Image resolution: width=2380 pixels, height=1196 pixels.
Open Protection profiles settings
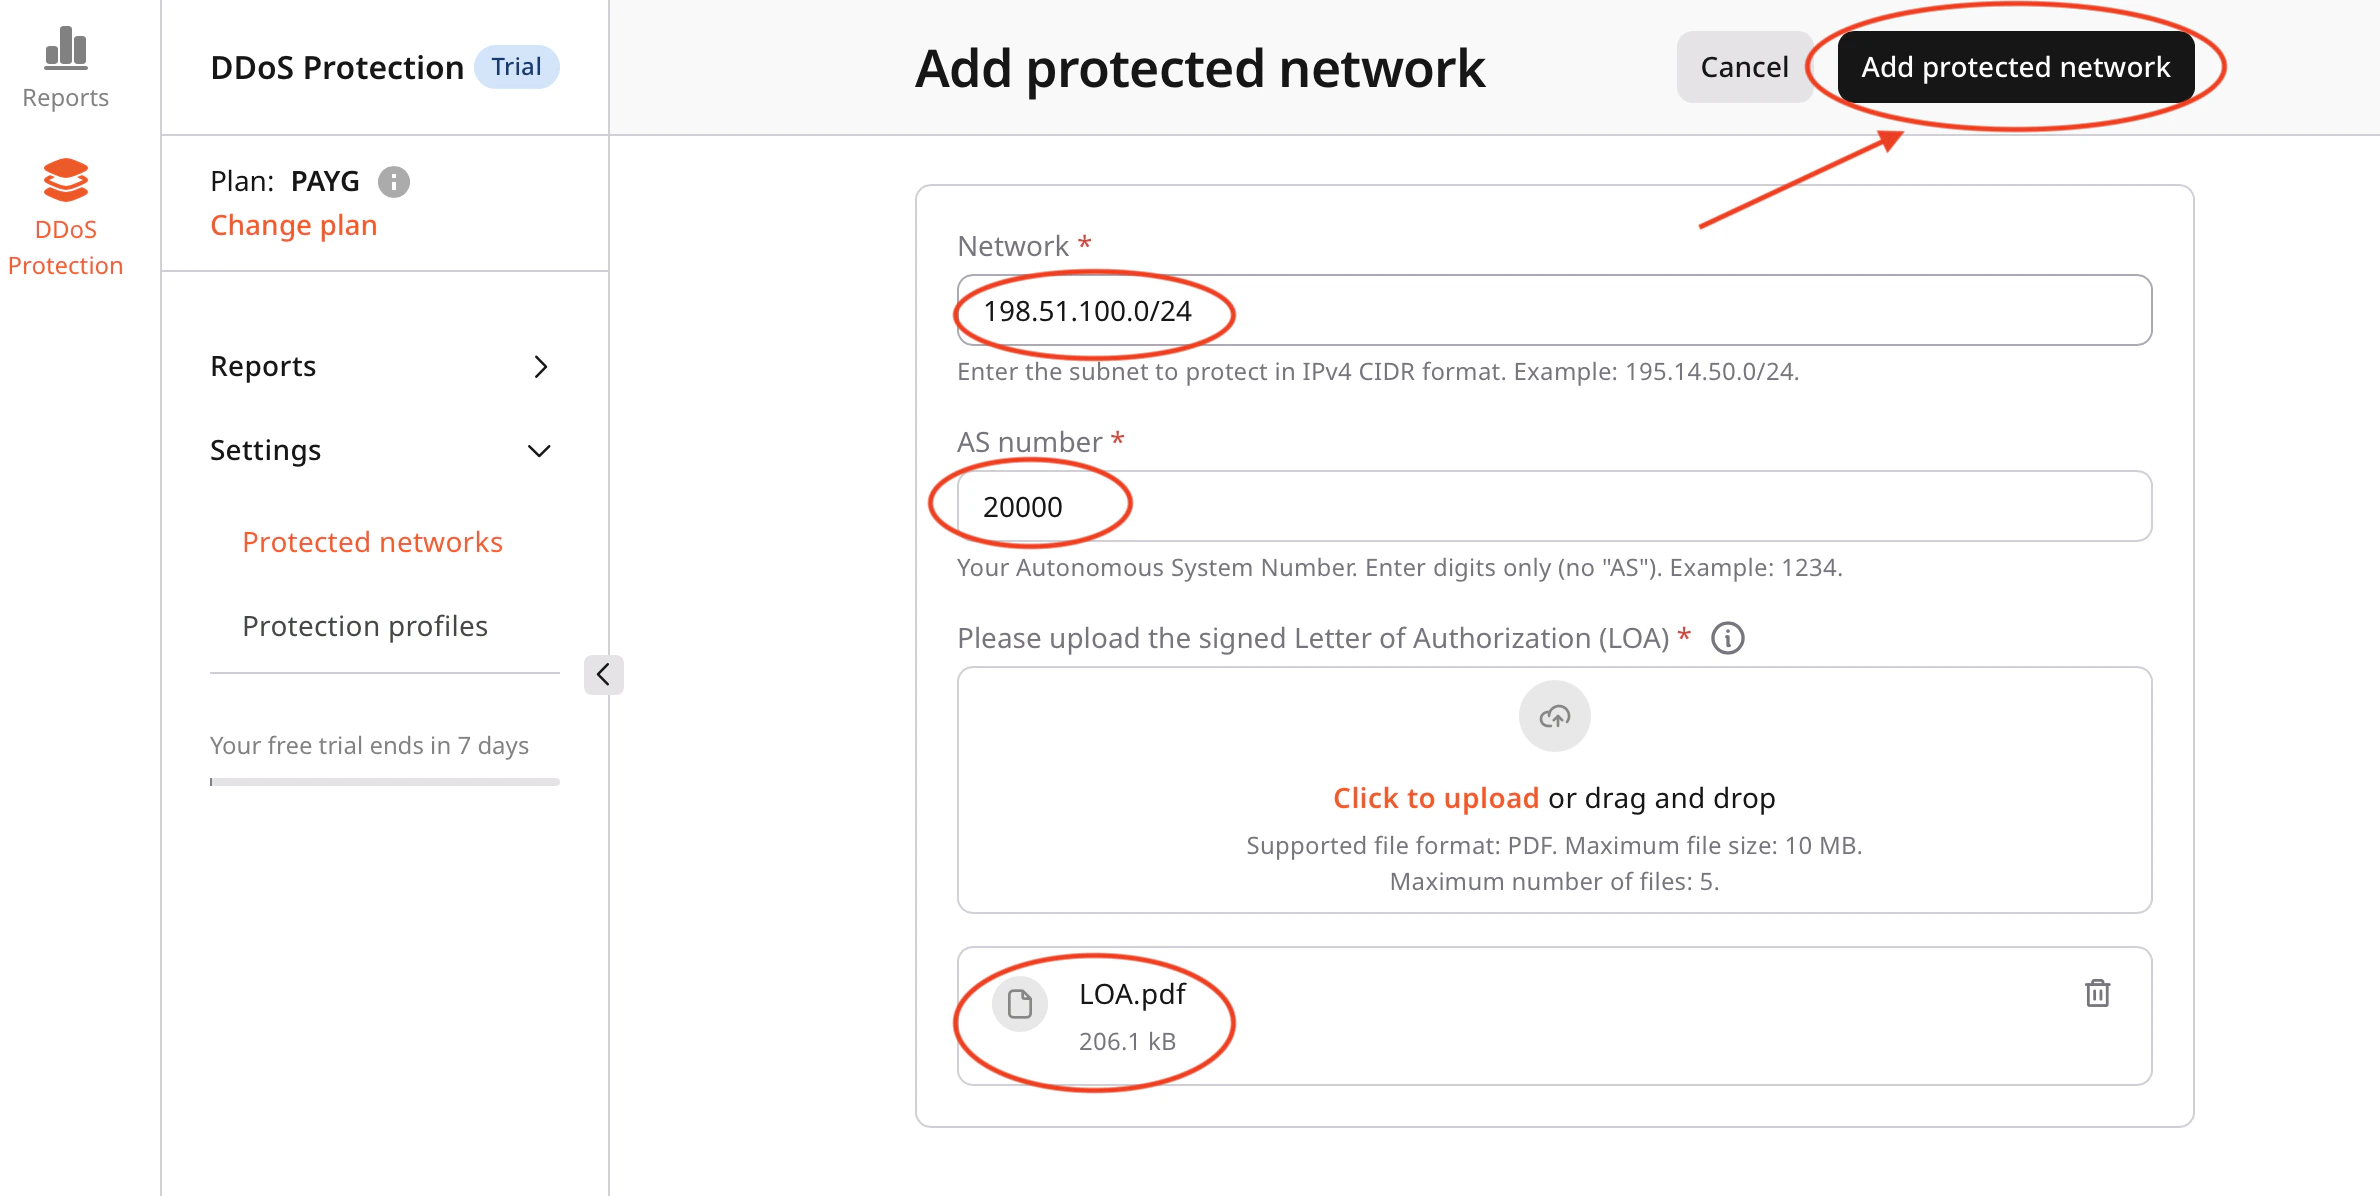pyautogui.click(x=364, y=625)
